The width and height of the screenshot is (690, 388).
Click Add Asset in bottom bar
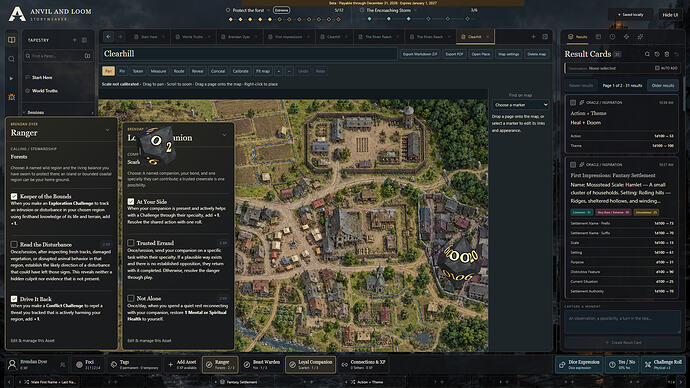pos(182,364)
